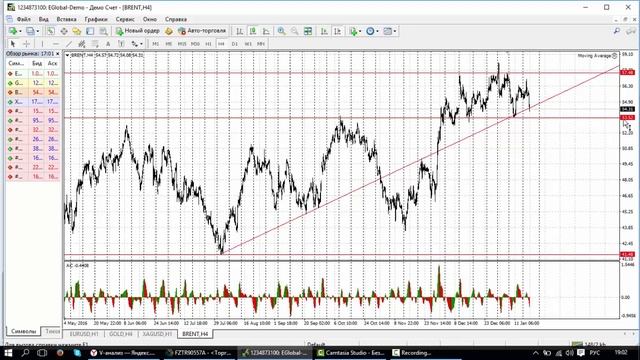The height and width of the screenshot is (360, 640).
Task: Switch to H1 timeframe
Action: (x=209, y=44)
